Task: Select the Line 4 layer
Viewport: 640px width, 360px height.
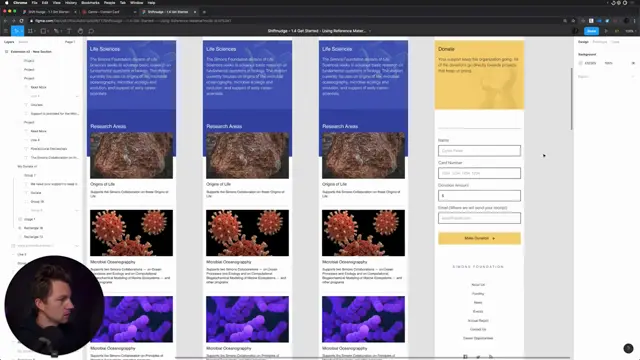Action: click(x=35, y=140)
